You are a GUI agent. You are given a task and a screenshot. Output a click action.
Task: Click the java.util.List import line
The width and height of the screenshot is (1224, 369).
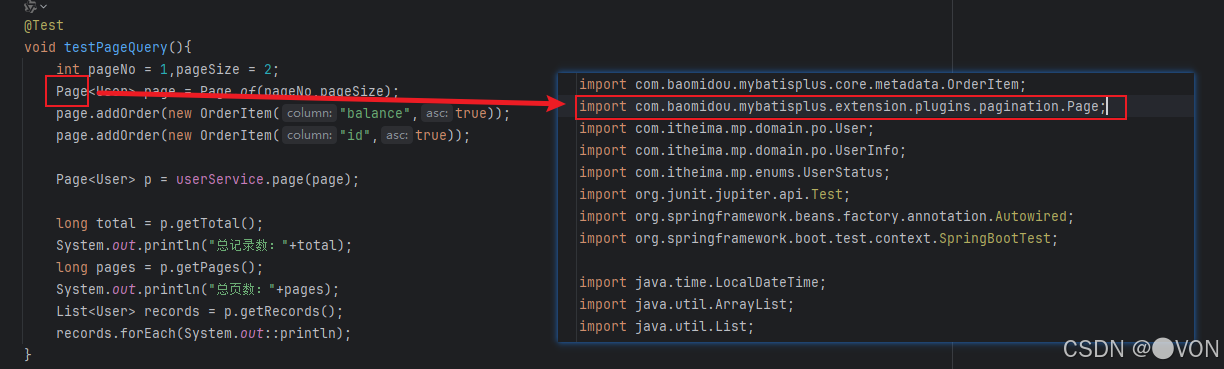point(667,327)
